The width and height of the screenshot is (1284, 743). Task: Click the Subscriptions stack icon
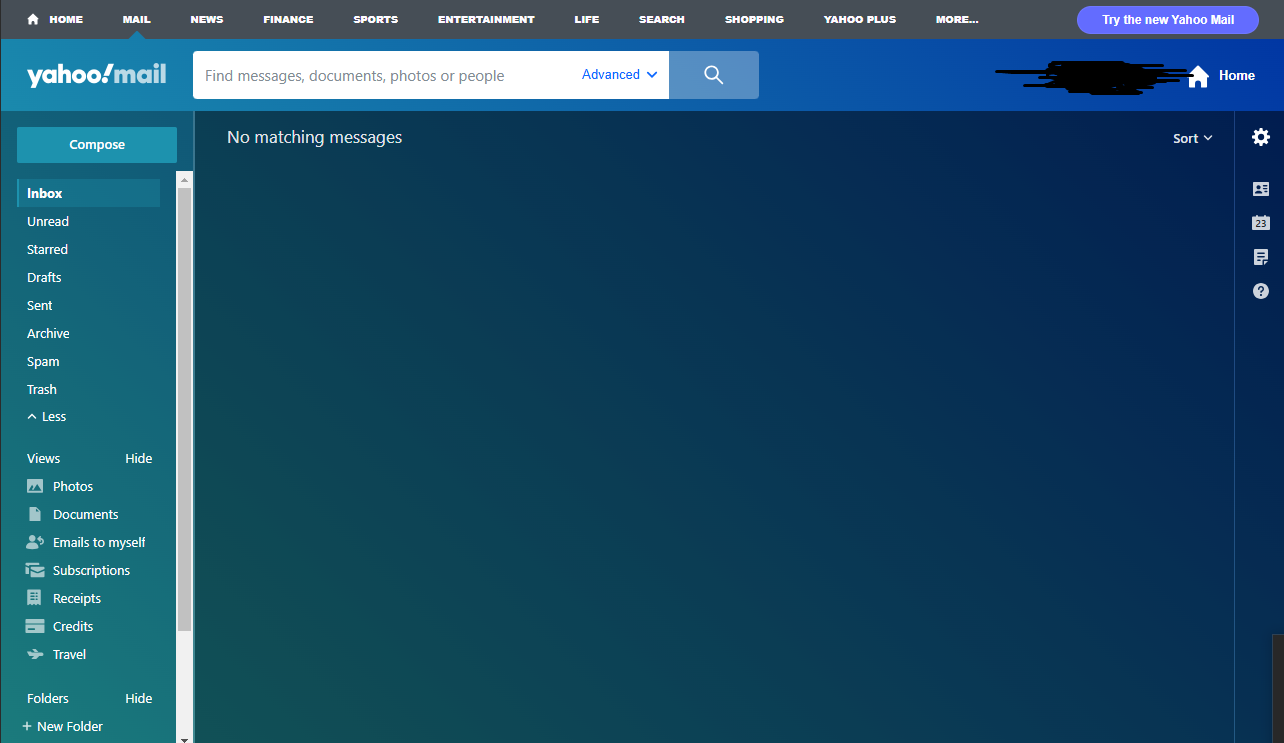coord(35,570)
